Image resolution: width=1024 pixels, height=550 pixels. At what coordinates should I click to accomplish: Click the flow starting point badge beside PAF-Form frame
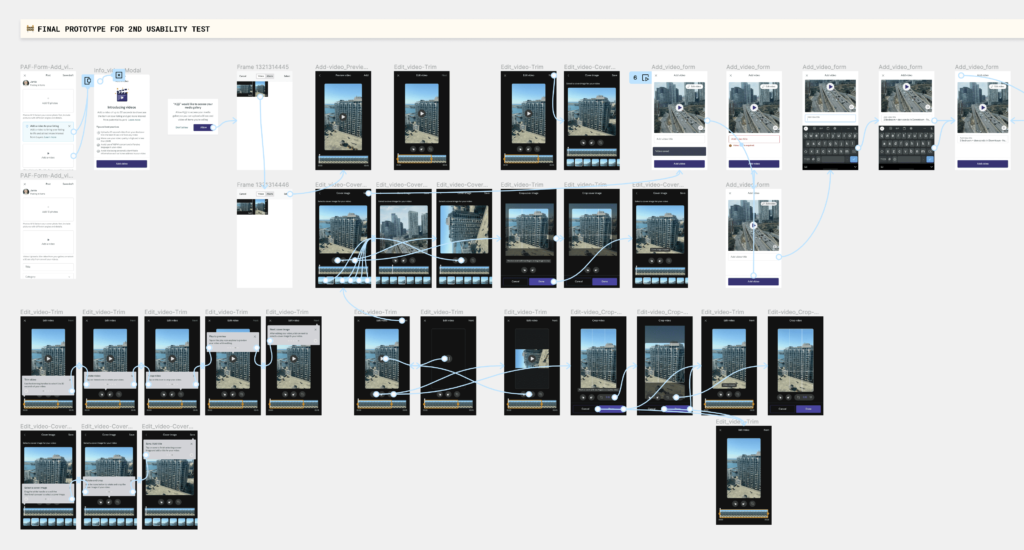[x=88, y=80]
